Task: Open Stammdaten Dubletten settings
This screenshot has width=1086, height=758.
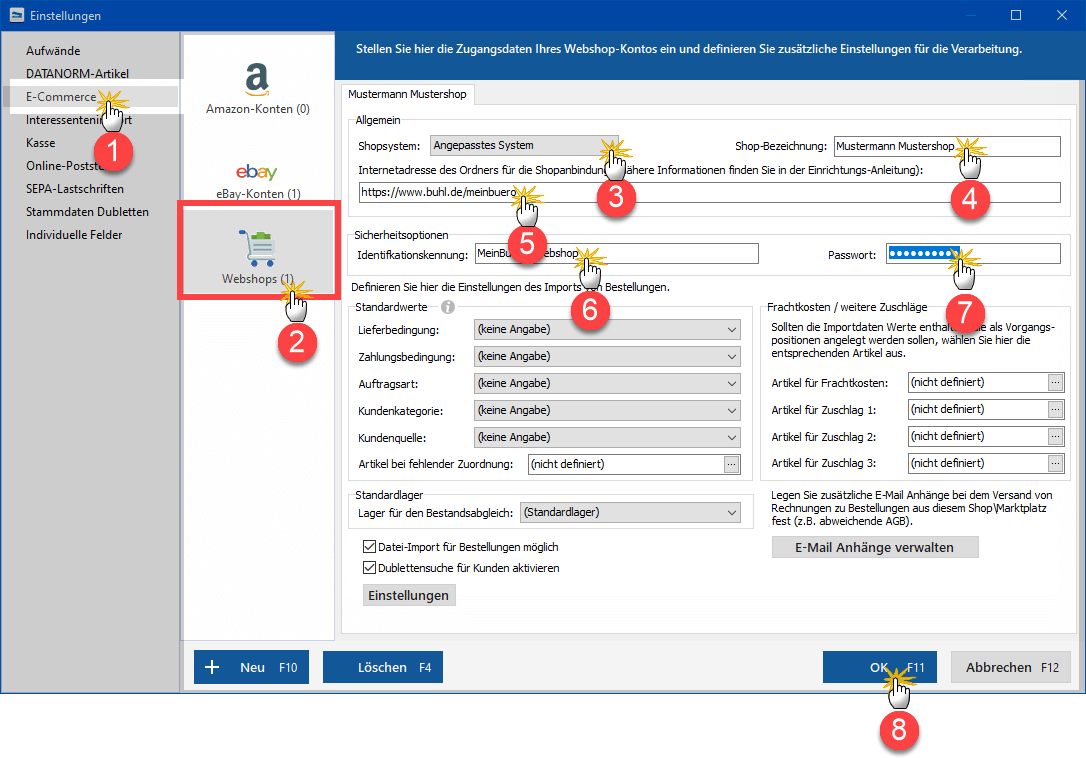Action: pyautogui.click(x=87, y=211)
